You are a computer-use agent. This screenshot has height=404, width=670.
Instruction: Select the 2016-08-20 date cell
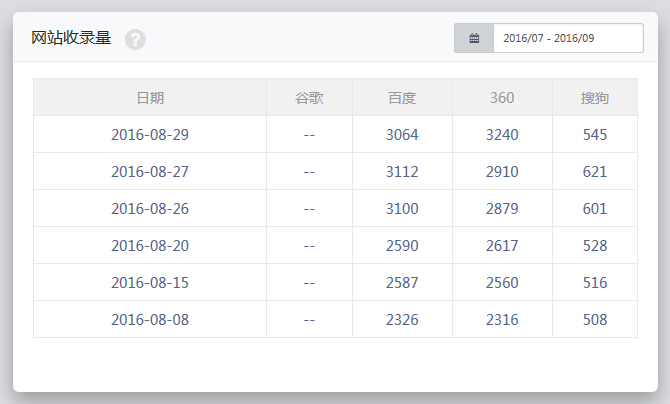click(150, 246)
